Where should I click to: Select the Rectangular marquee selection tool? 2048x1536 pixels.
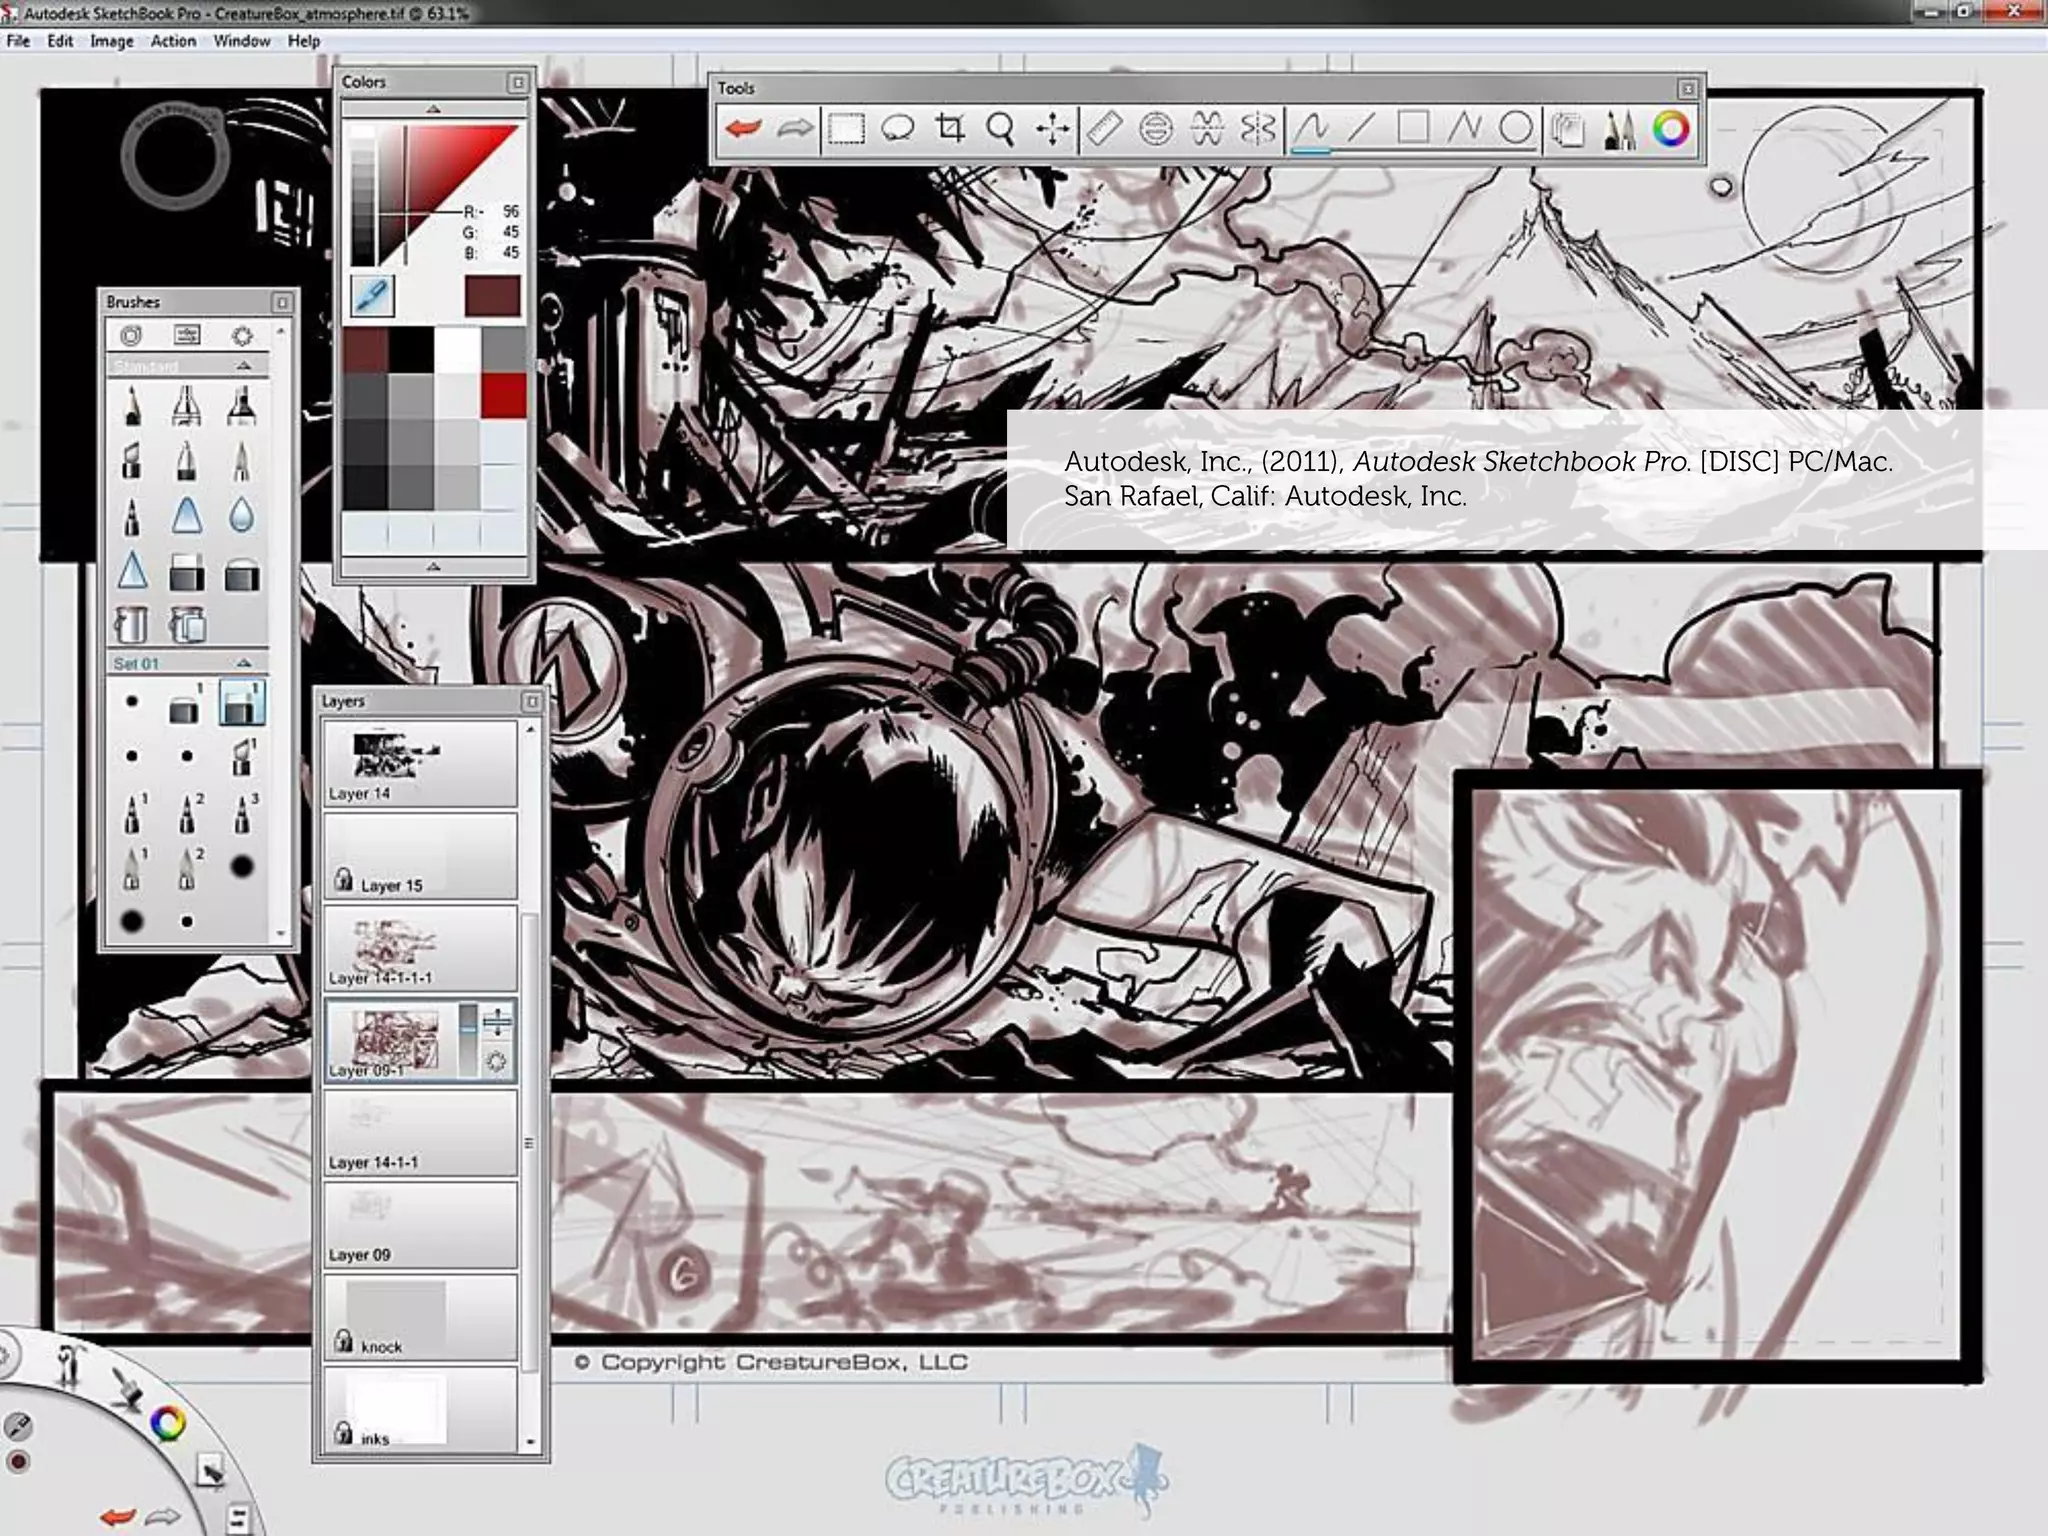click(x=846, y=129)
